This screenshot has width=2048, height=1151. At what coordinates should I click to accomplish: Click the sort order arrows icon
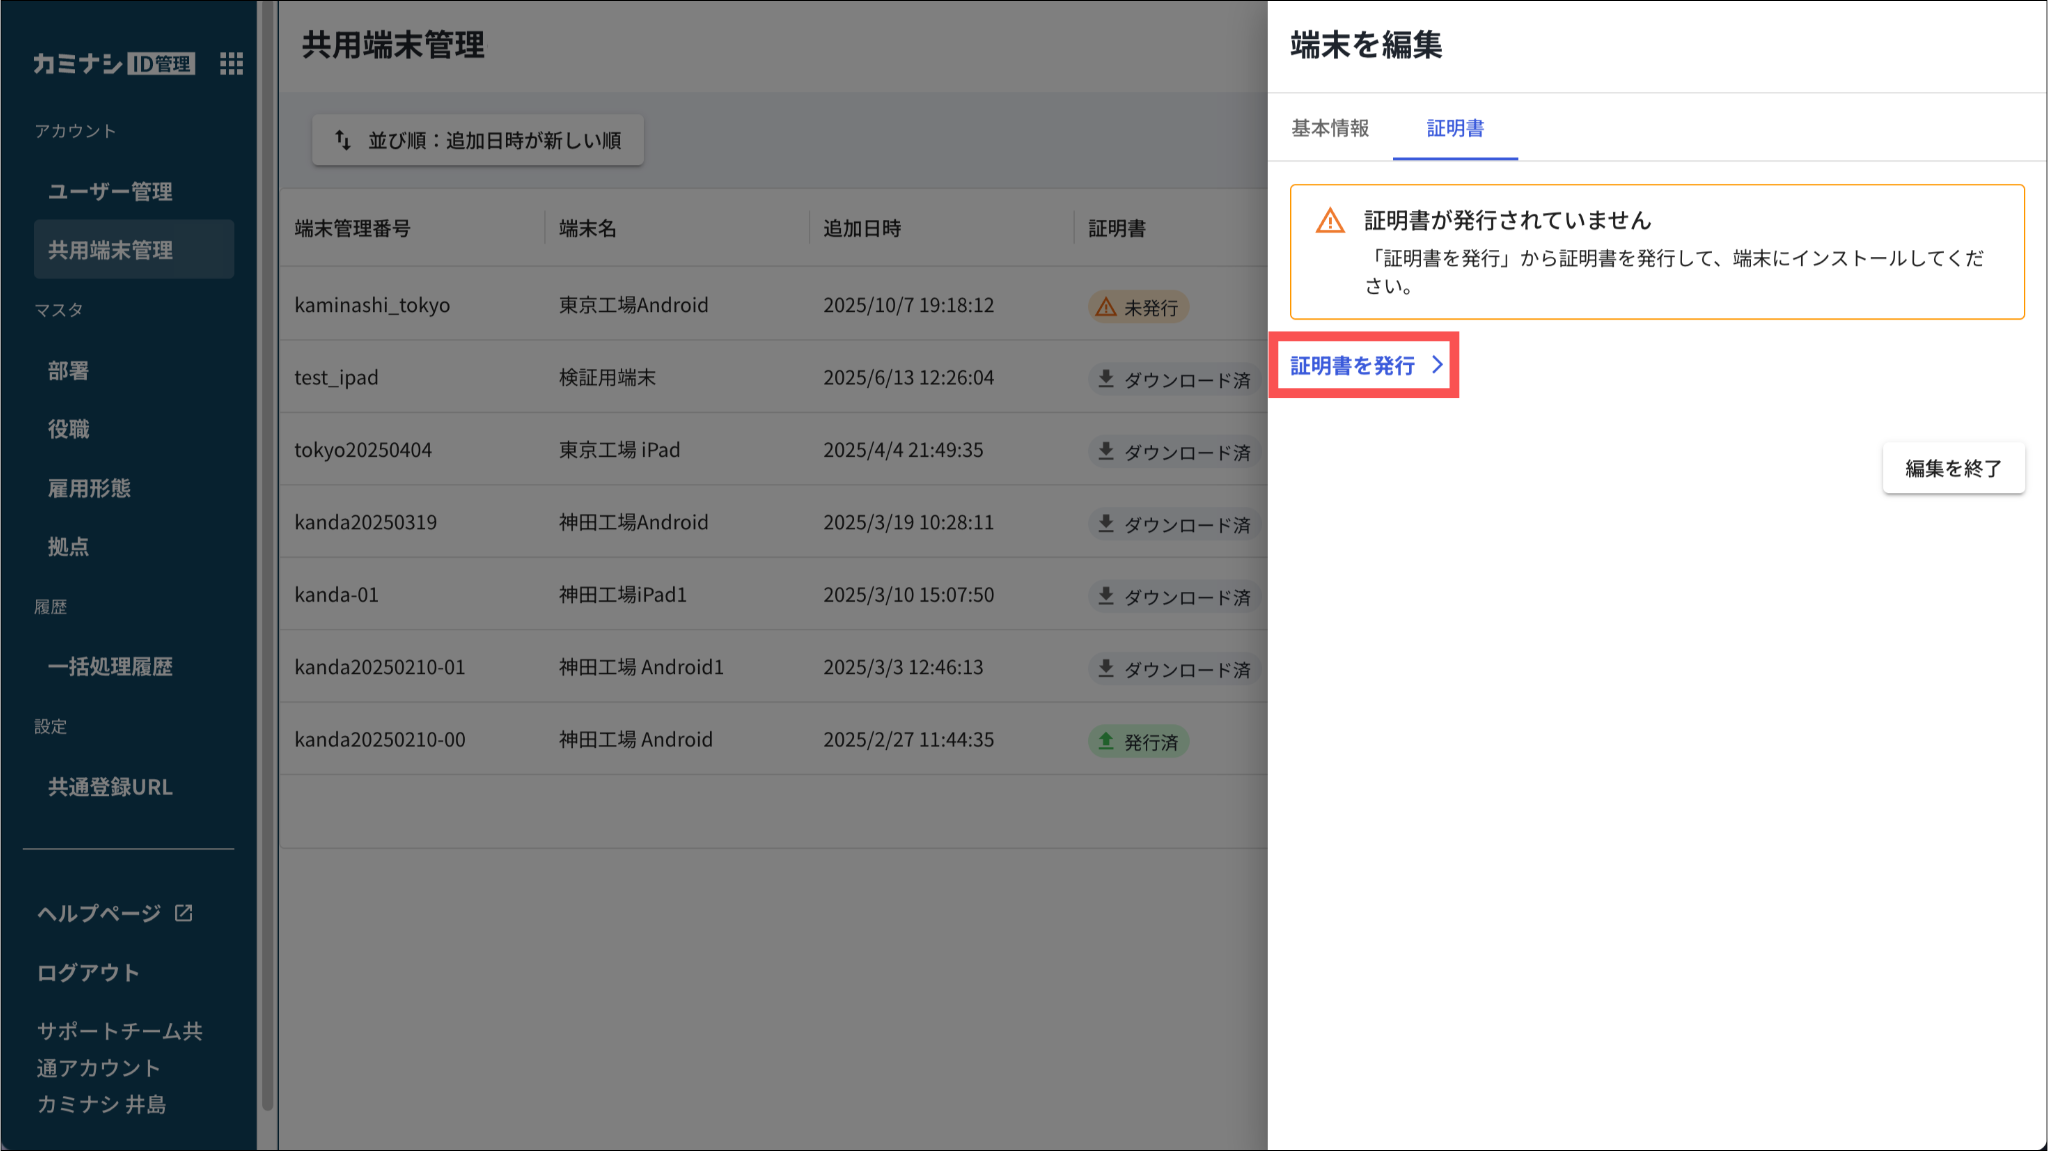point(343,140)
